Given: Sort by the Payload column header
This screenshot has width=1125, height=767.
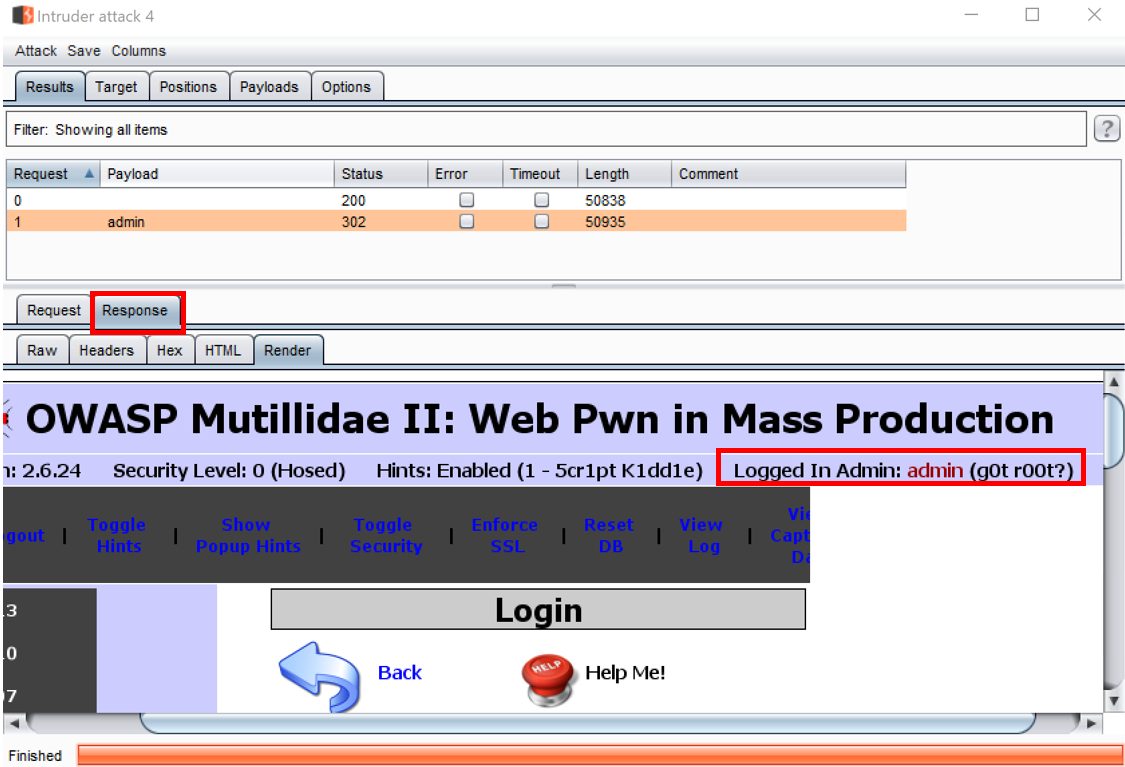Looking at the screenshot, I should coord(217,174).
